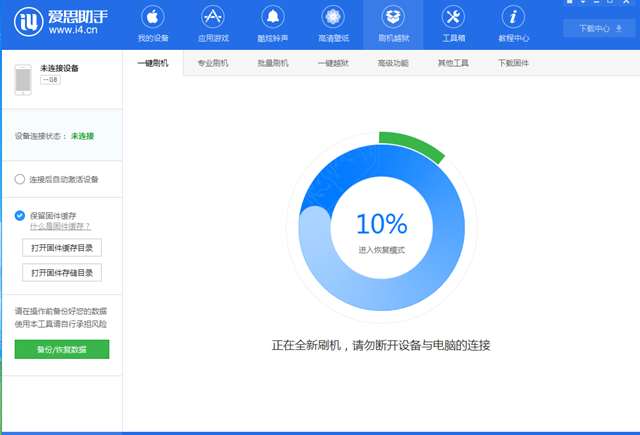Select Flash & Jailbreak (刷机越狱) icon
This screenshot has height=435, width=640.
point(392,24)
